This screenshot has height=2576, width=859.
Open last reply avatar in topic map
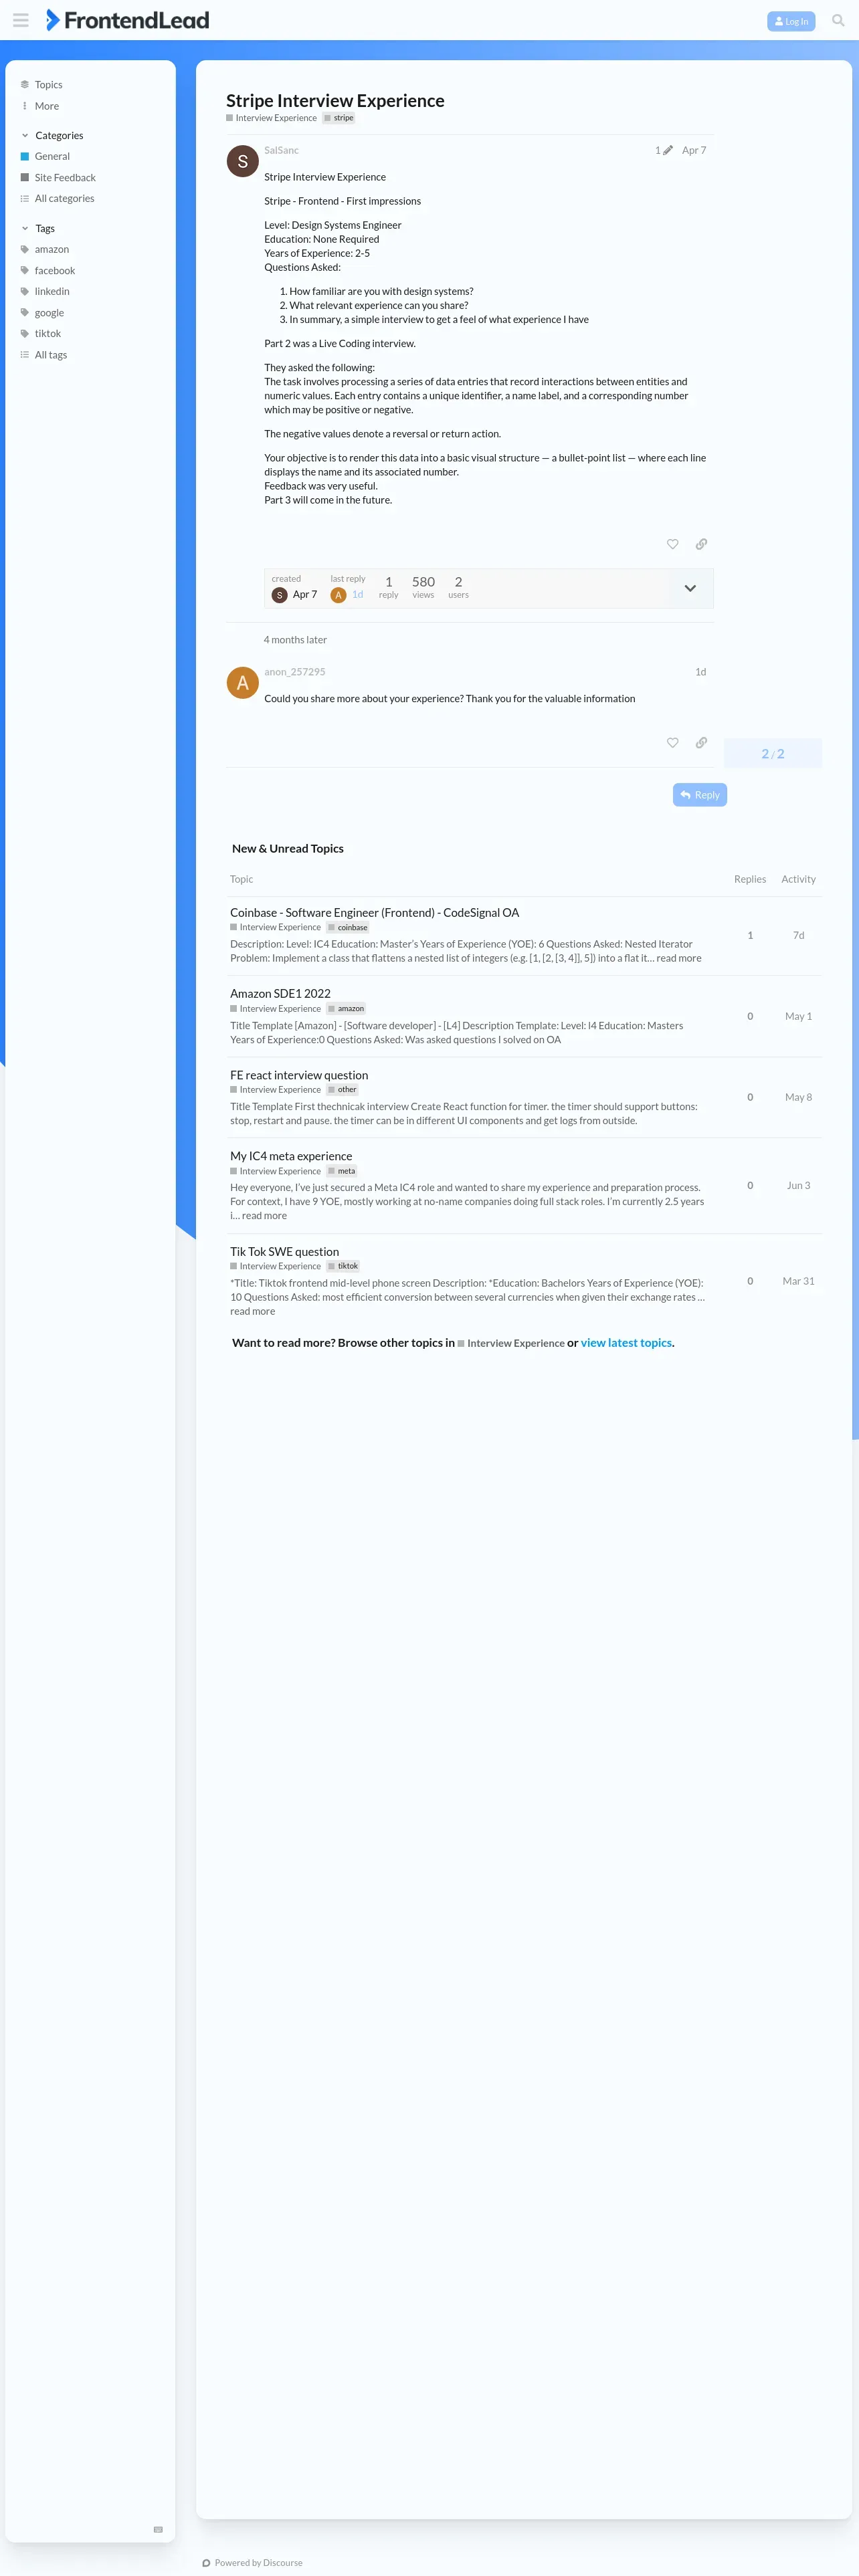tap(338, 595)
